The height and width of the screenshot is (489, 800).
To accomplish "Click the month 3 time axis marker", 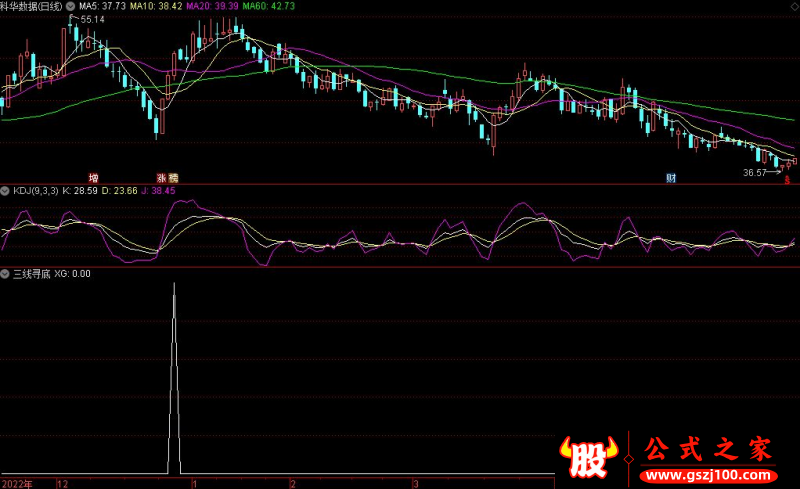I will (x=416, y=484).
